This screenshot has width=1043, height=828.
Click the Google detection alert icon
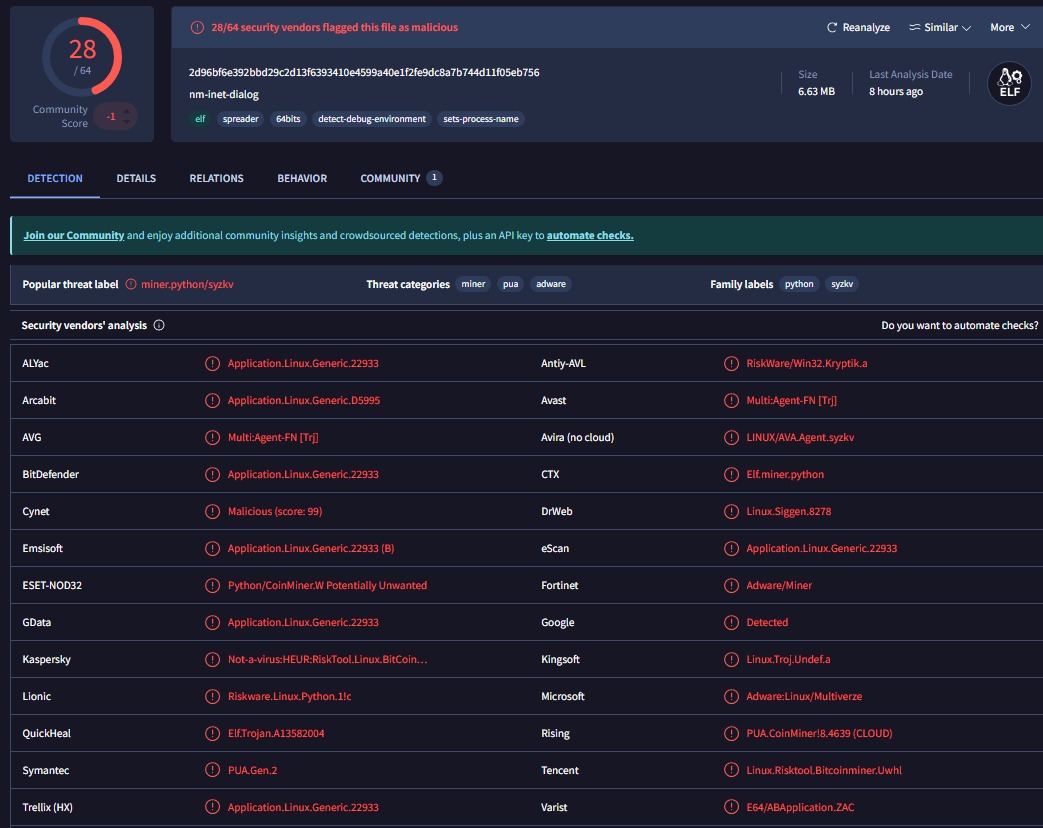pyautogui.click(x=731, y=622)
